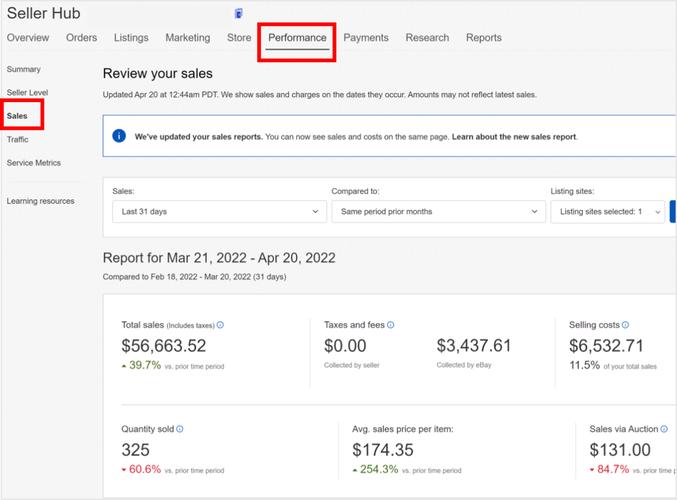Screen dimensions: 677x500
Task: Click the Review your sales heading
Action: [x=158, y=73]
